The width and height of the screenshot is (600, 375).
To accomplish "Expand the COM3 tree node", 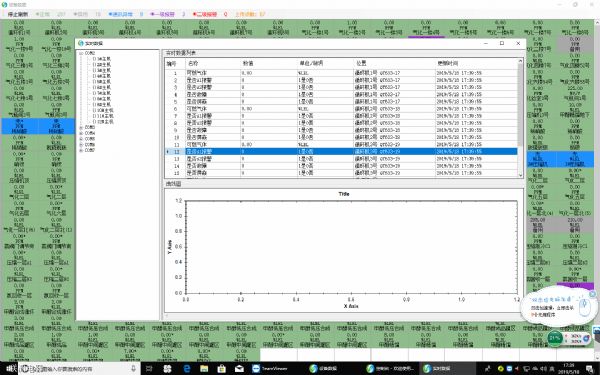I will [x=81, y=127].
